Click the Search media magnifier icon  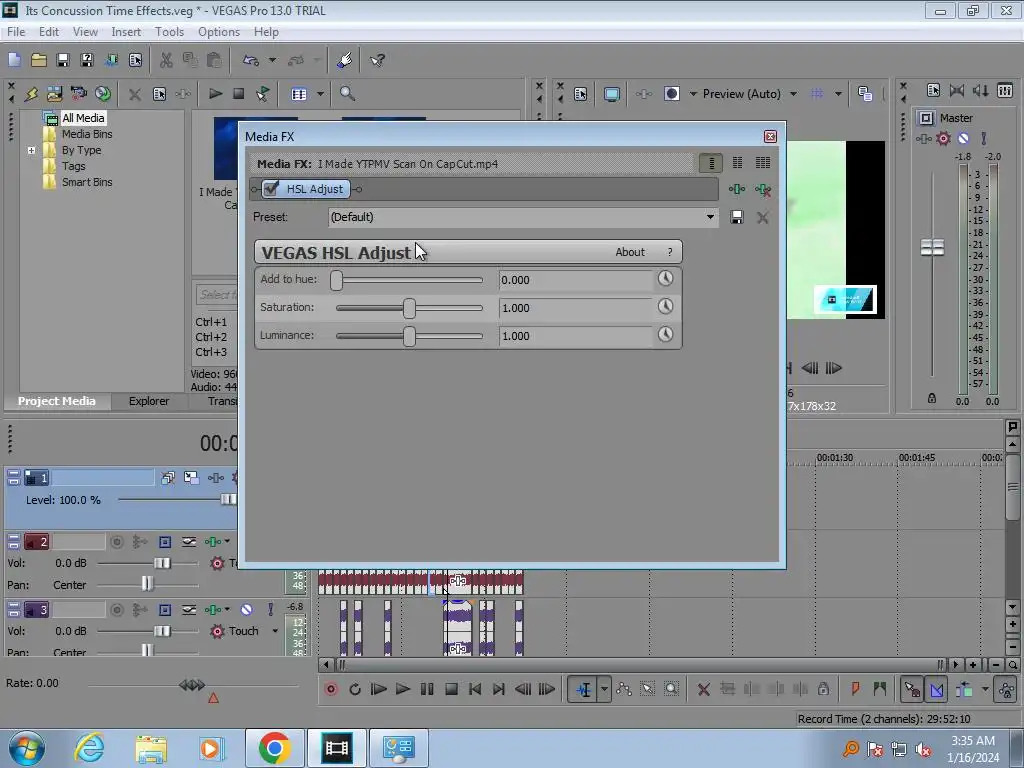[x=347, y=93]
